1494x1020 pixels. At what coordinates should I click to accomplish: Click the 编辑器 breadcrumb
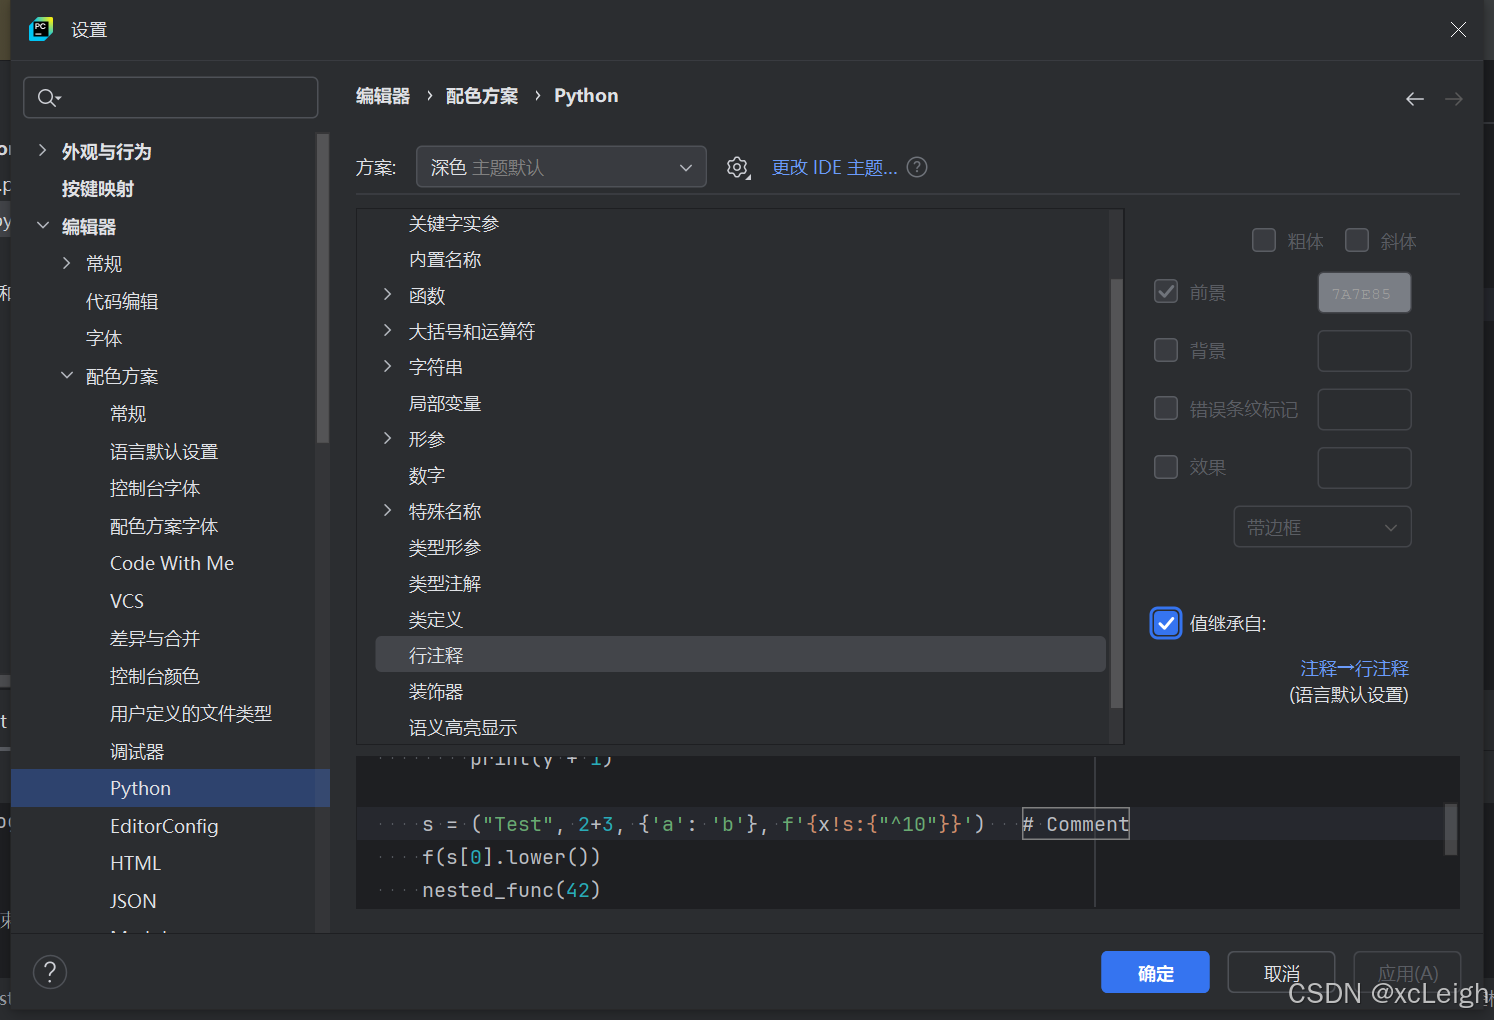click(x=383, y=96)
